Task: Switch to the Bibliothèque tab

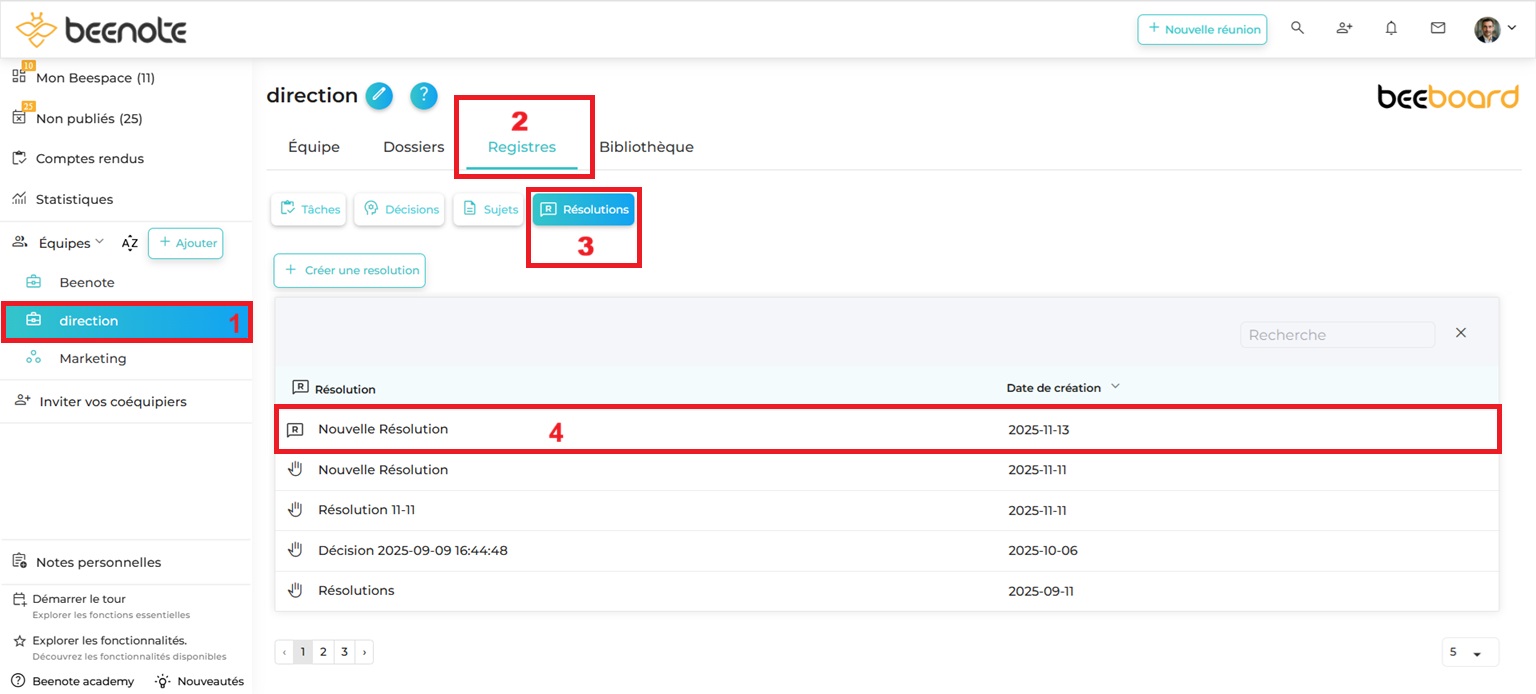Action: [x=646, y=147]
